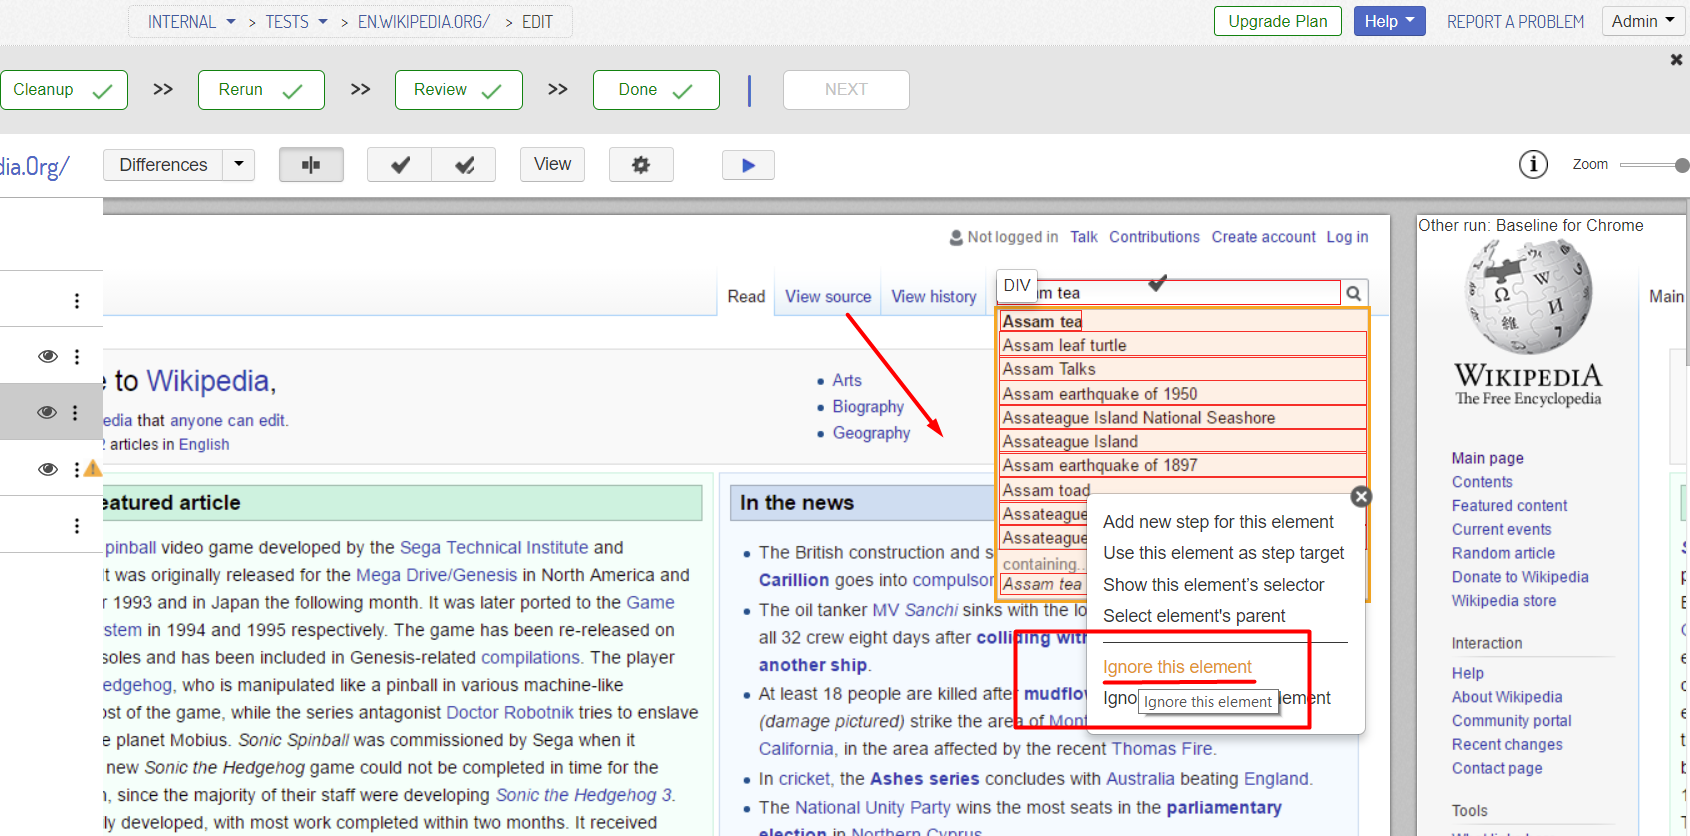Click the Differences button
The image size is (1690, 836).
click(163, 165)
